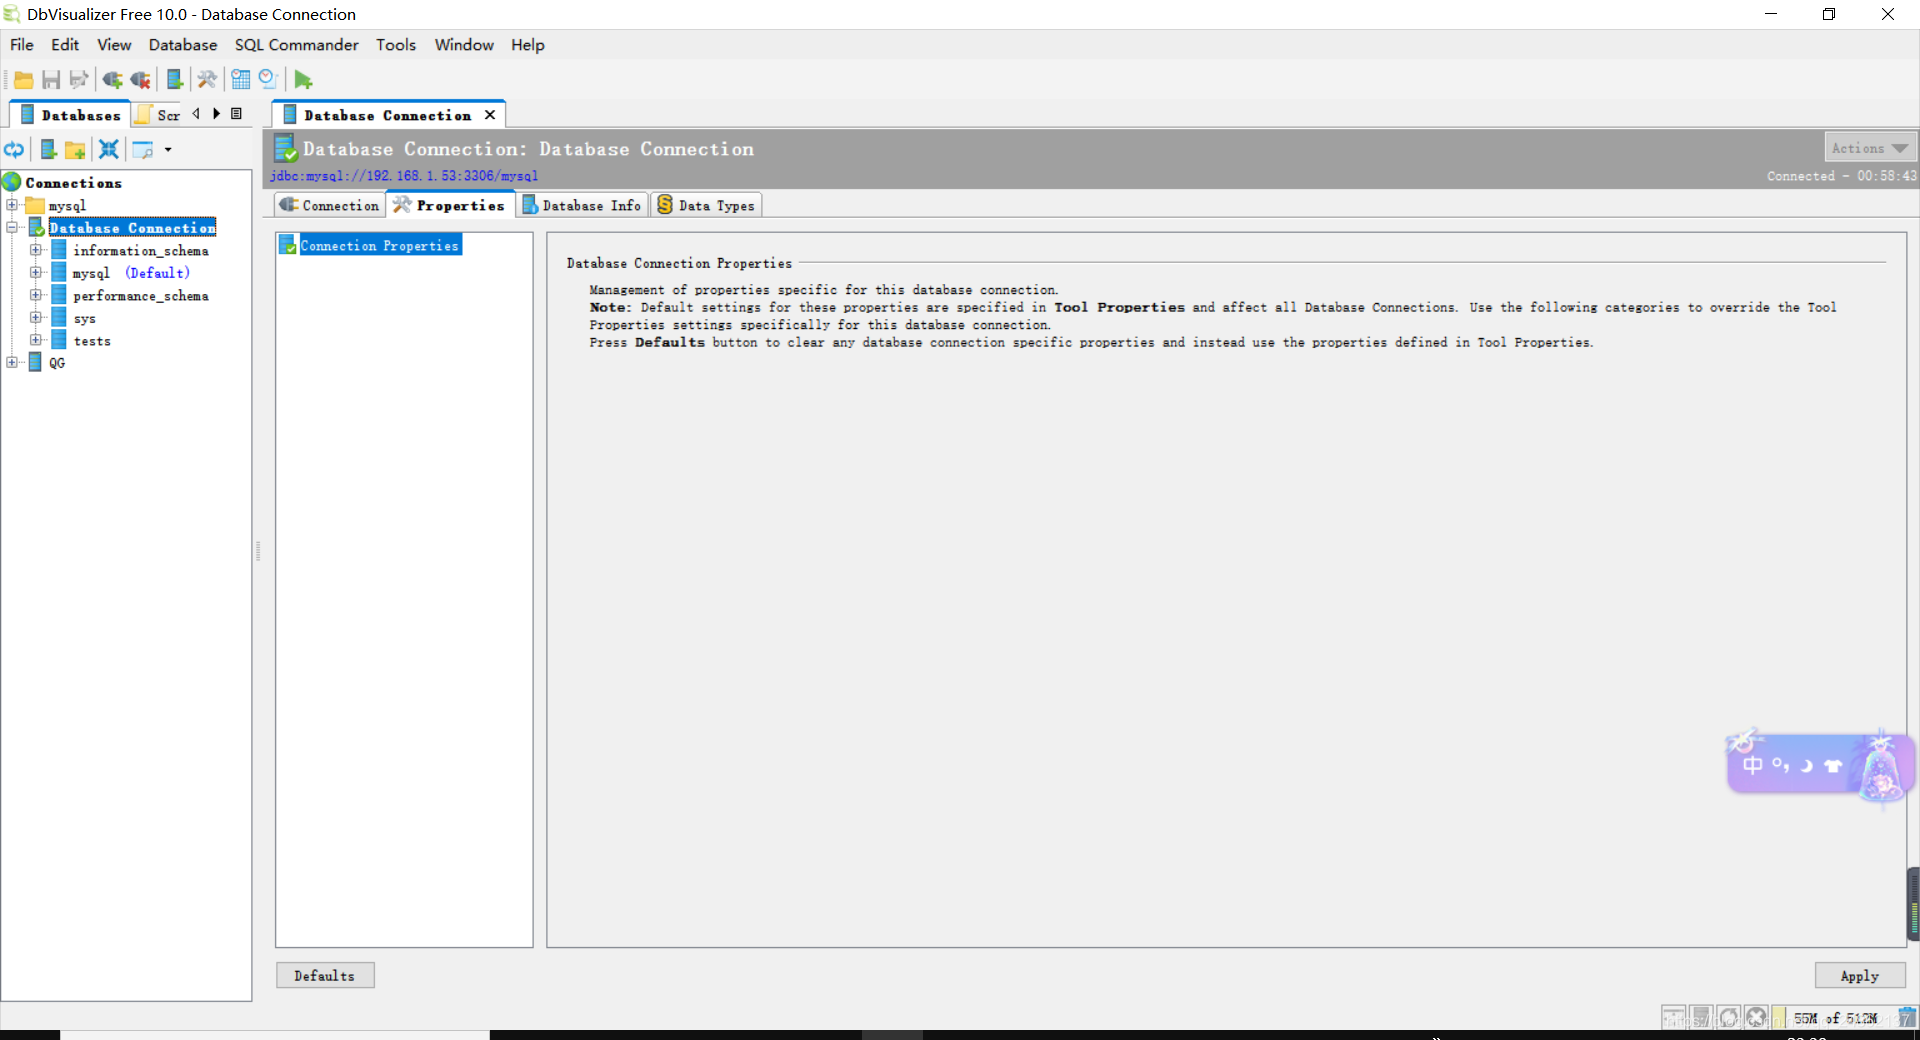Expand the mysql folder node

click(x=12, y=205)
